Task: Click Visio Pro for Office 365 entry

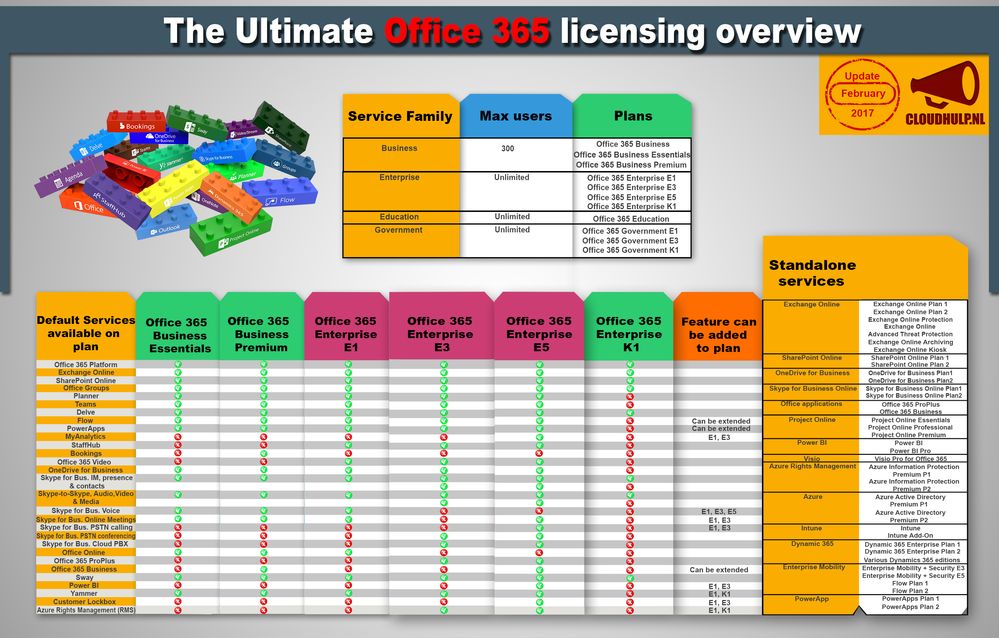Action: click(910, 458)
